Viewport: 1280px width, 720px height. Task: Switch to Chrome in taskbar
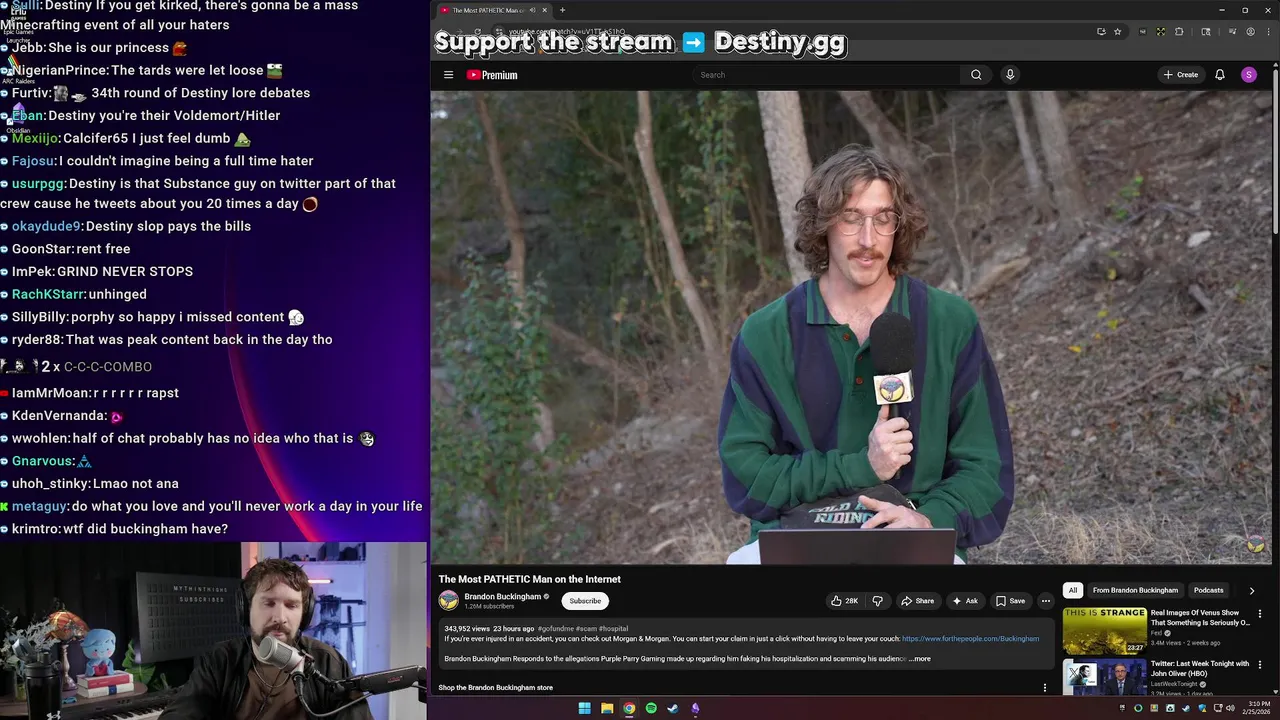[629, 708]
